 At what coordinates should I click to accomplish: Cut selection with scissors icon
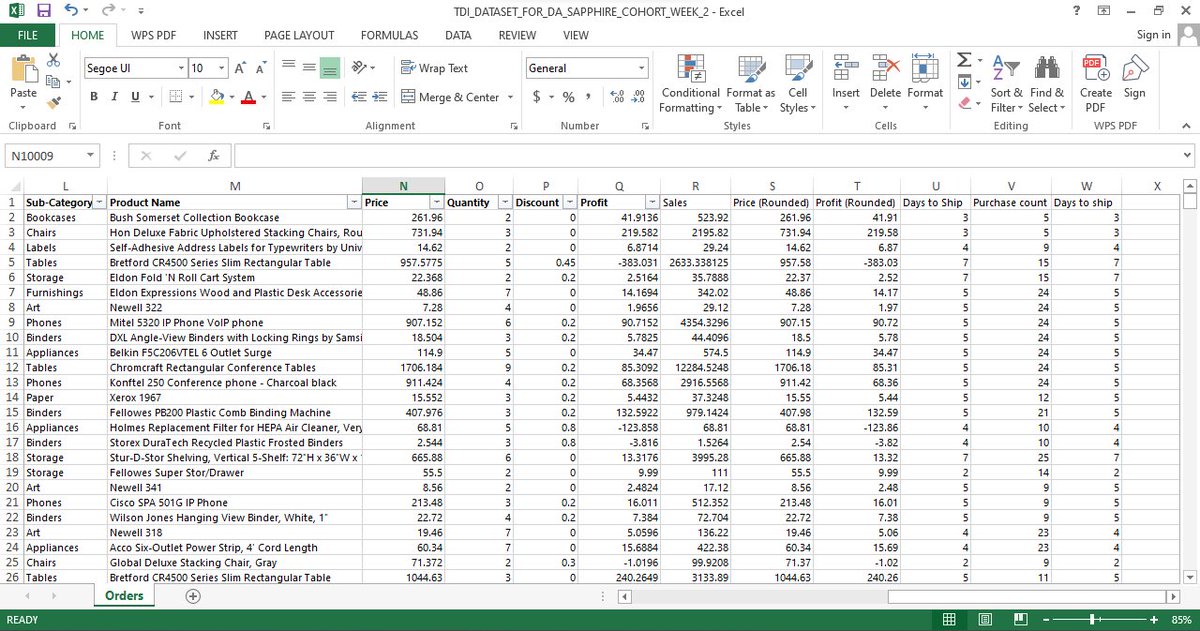[53, 61]
